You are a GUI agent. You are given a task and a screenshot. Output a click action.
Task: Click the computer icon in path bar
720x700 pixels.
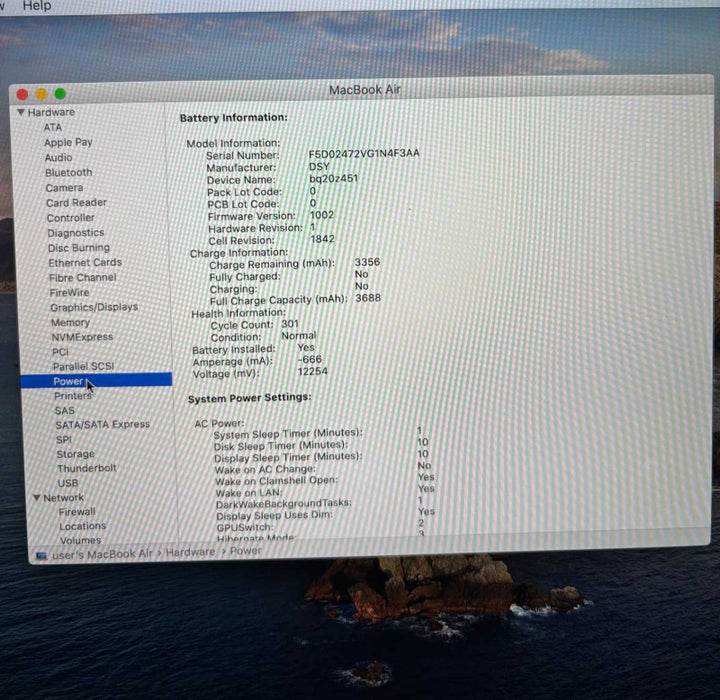[41, 556]
